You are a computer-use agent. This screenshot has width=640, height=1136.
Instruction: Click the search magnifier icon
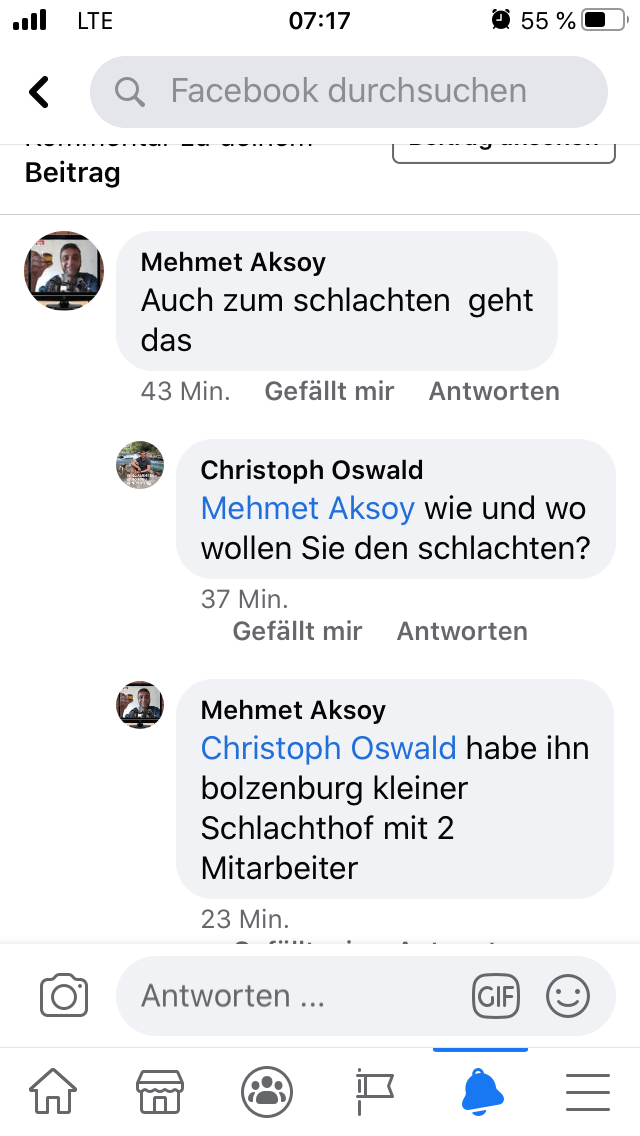[130, 92]
